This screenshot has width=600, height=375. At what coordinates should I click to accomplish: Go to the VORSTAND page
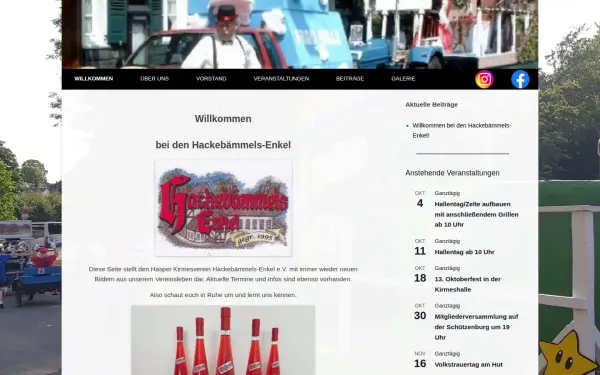tap(211, 78)
